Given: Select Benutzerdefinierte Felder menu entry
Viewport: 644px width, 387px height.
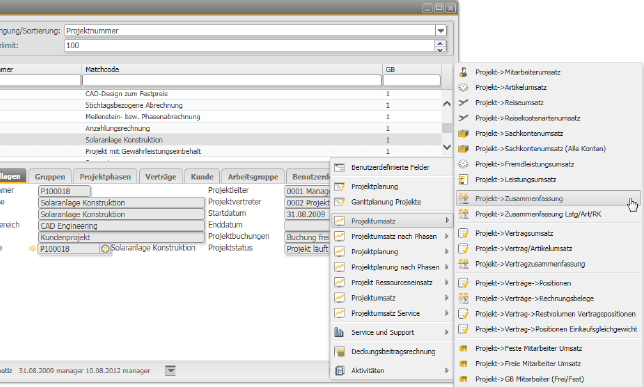Looking at the screenshot, I should (391, 168).
